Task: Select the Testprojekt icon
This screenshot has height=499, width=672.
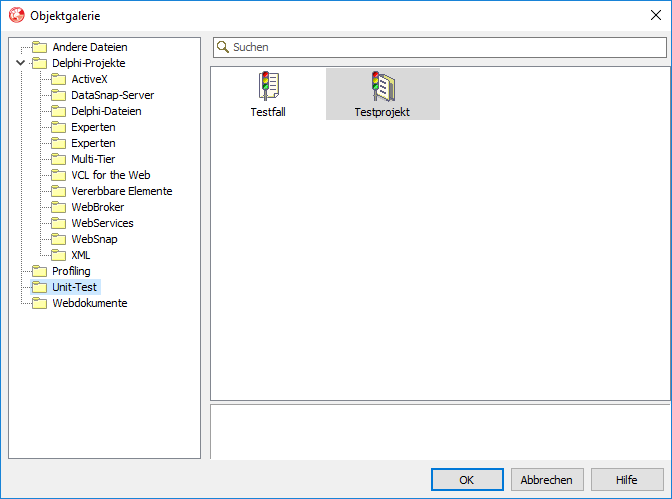Action: click(382, 86)
